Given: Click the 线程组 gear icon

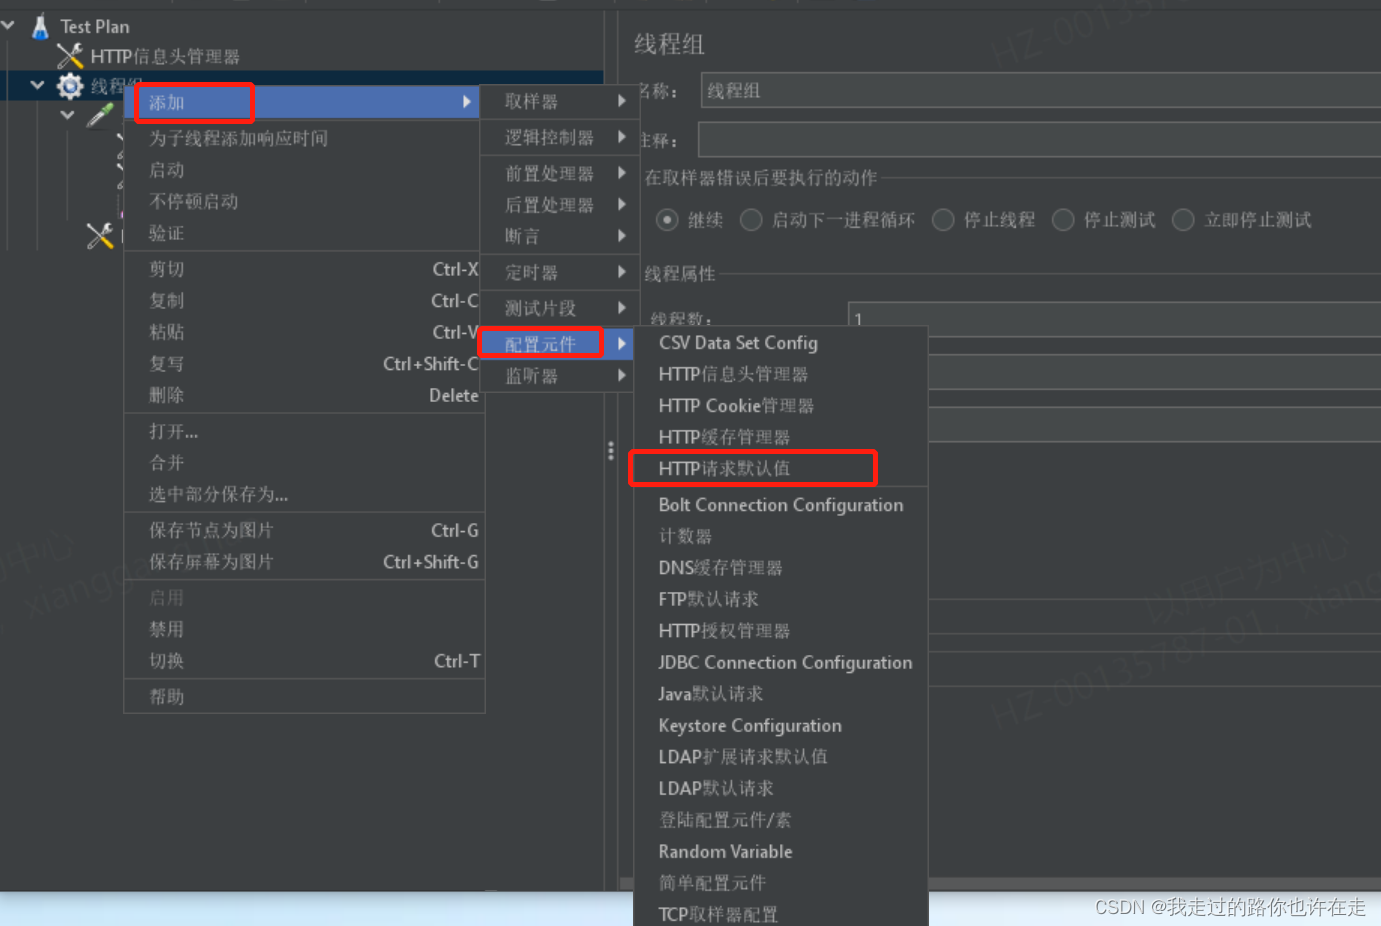Looking at the screenshot, I should pos(70,87).
